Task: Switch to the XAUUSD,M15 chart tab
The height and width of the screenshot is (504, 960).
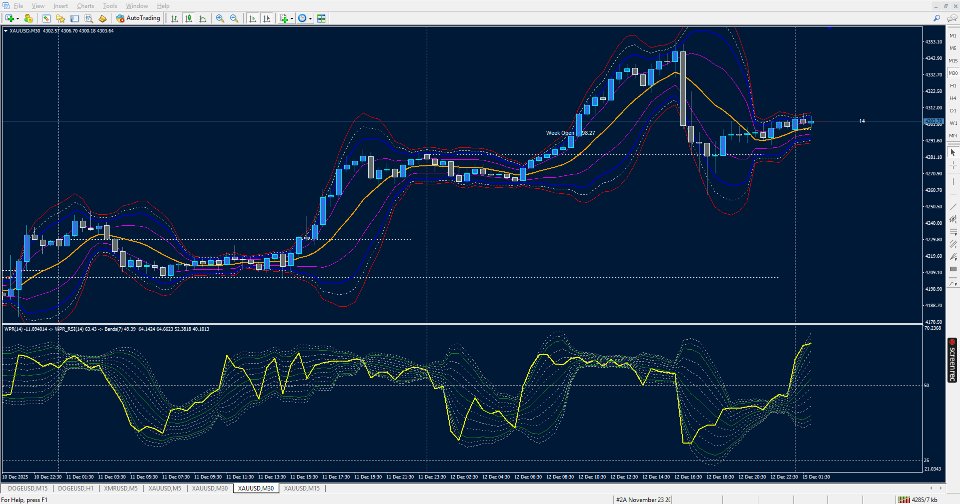Action: [x=301, y=488]
